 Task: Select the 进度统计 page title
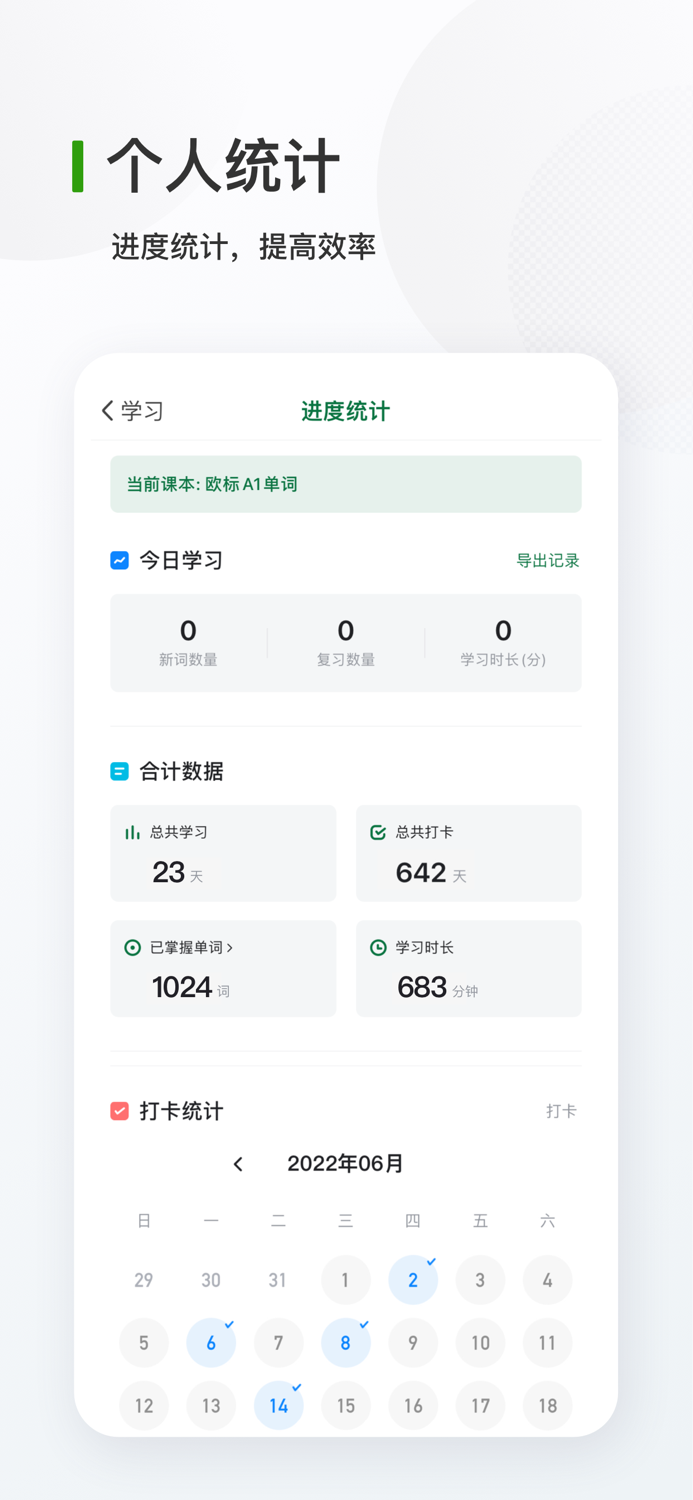click(345, 411)
